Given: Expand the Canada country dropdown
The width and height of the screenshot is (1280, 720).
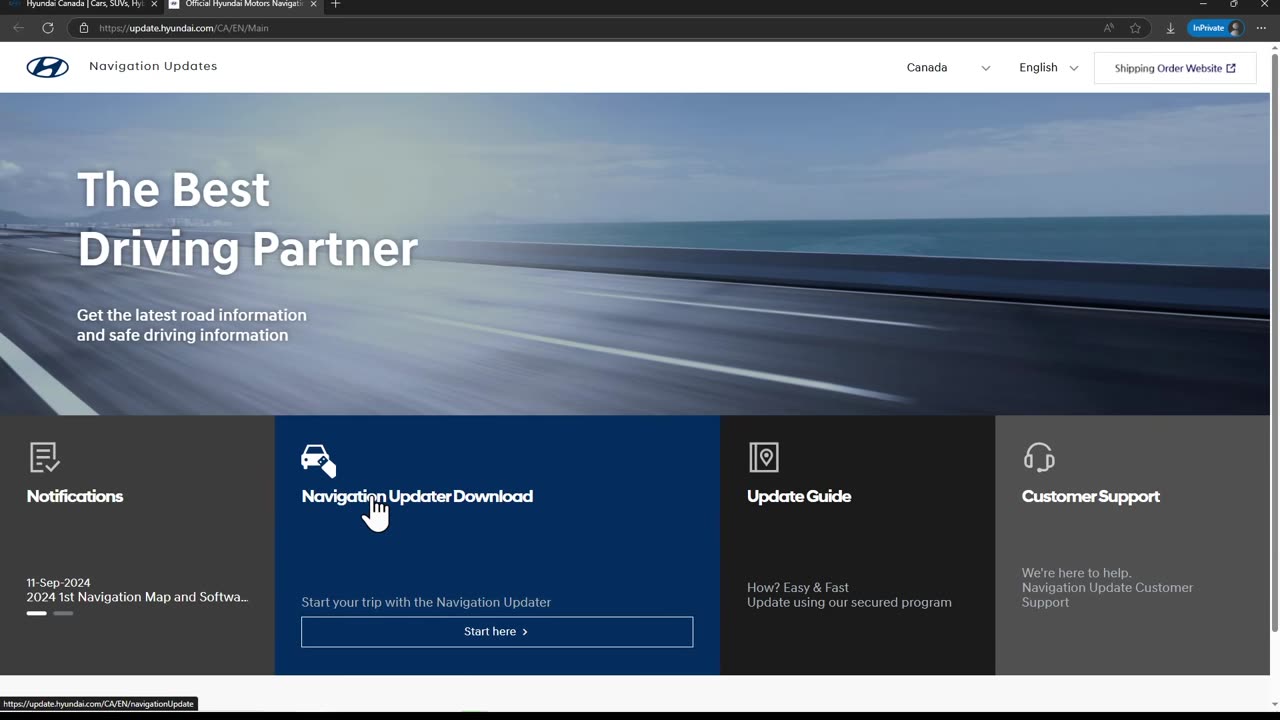Looking at the screenshot, I should point(948,68).
